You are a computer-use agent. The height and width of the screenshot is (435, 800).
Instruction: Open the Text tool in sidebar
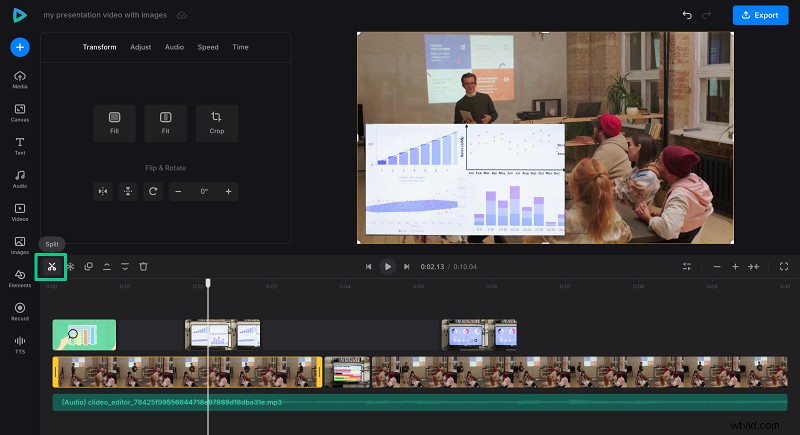click(20, 145)
